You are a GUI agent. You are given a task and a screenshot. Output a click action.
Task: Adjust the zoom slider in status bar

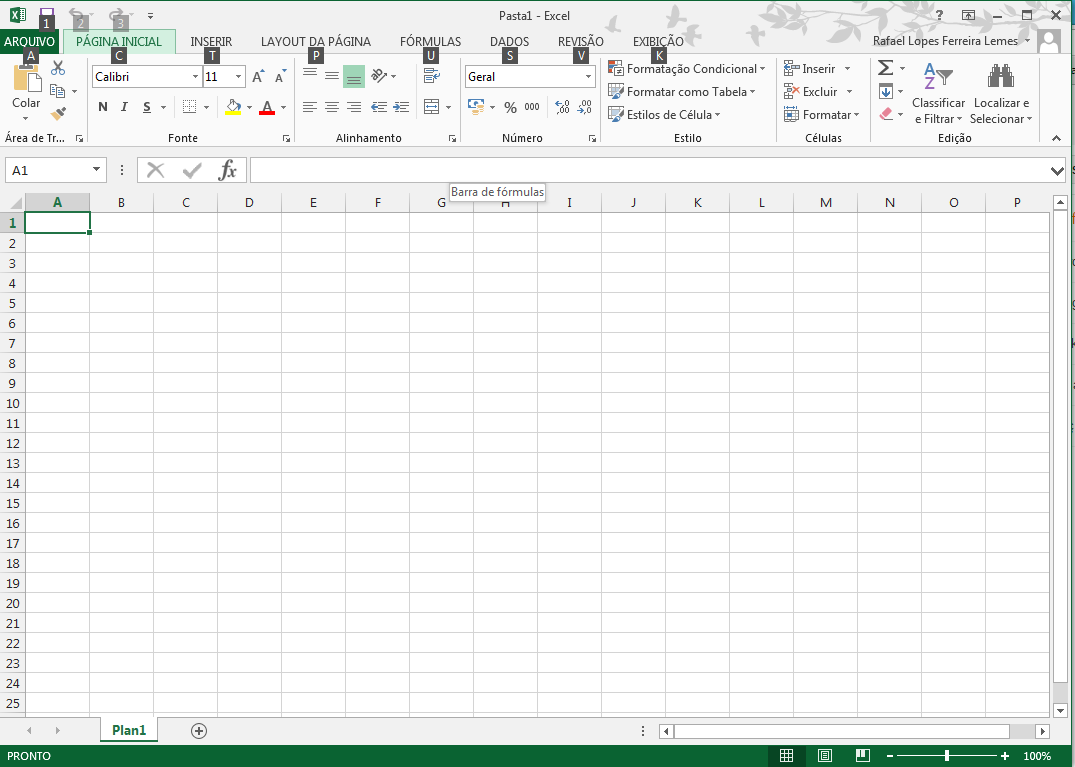click(x=946, y=756)
